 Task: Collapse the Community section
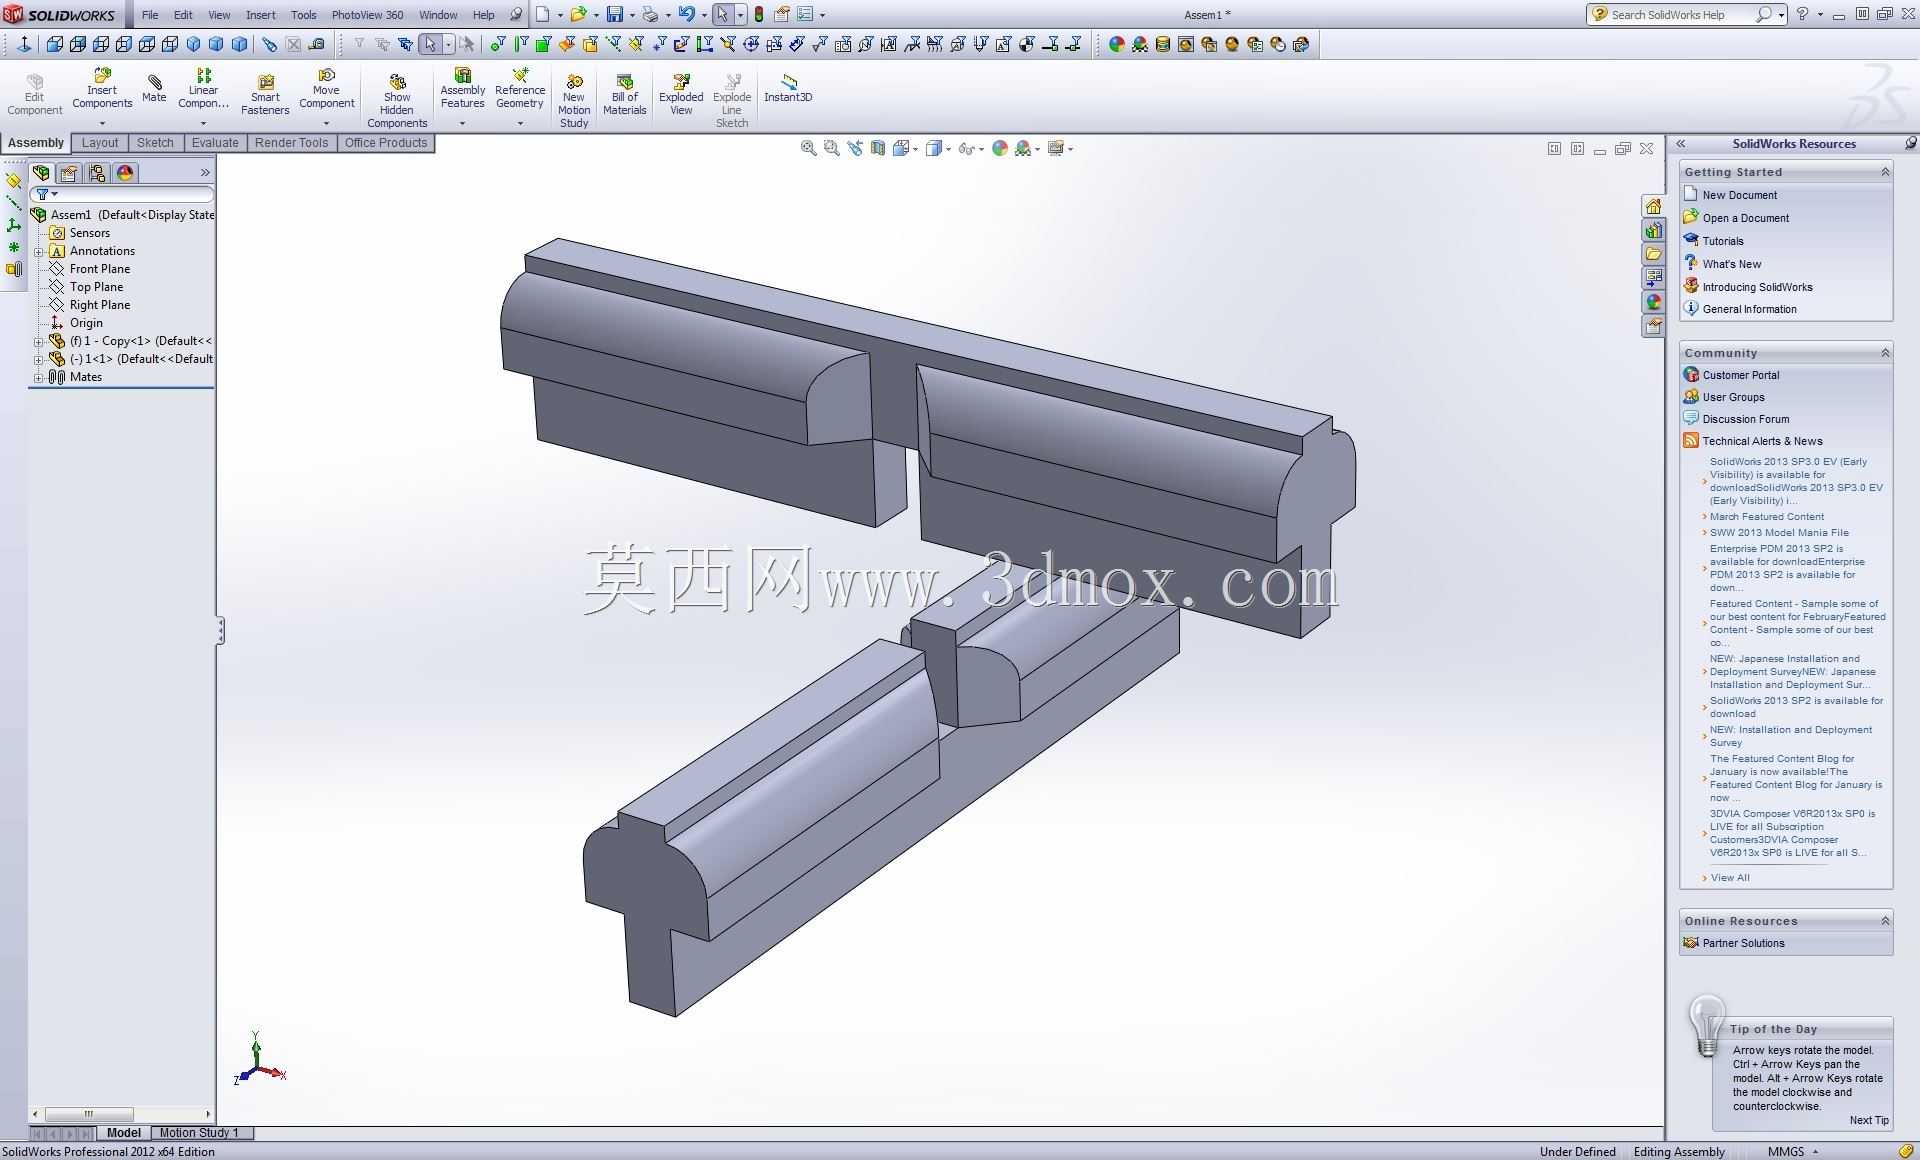tap(1885, 353)
